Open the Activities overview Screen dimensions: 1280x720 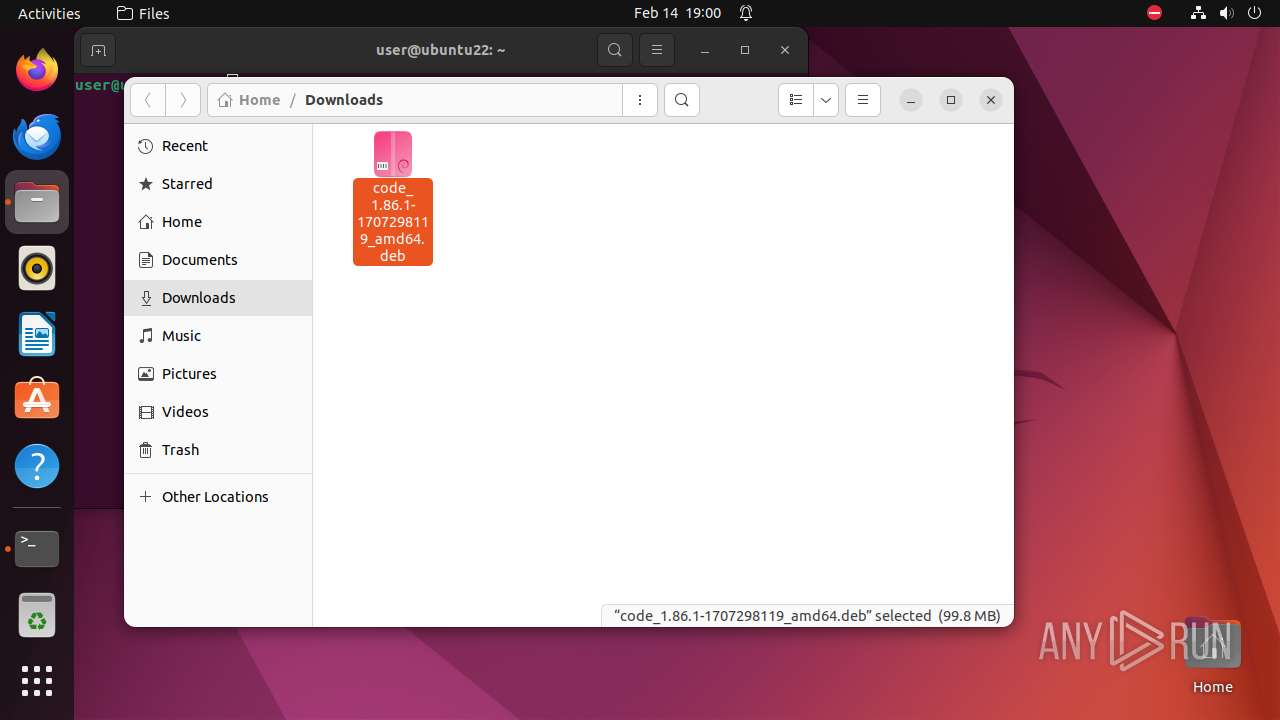(49, 13)
